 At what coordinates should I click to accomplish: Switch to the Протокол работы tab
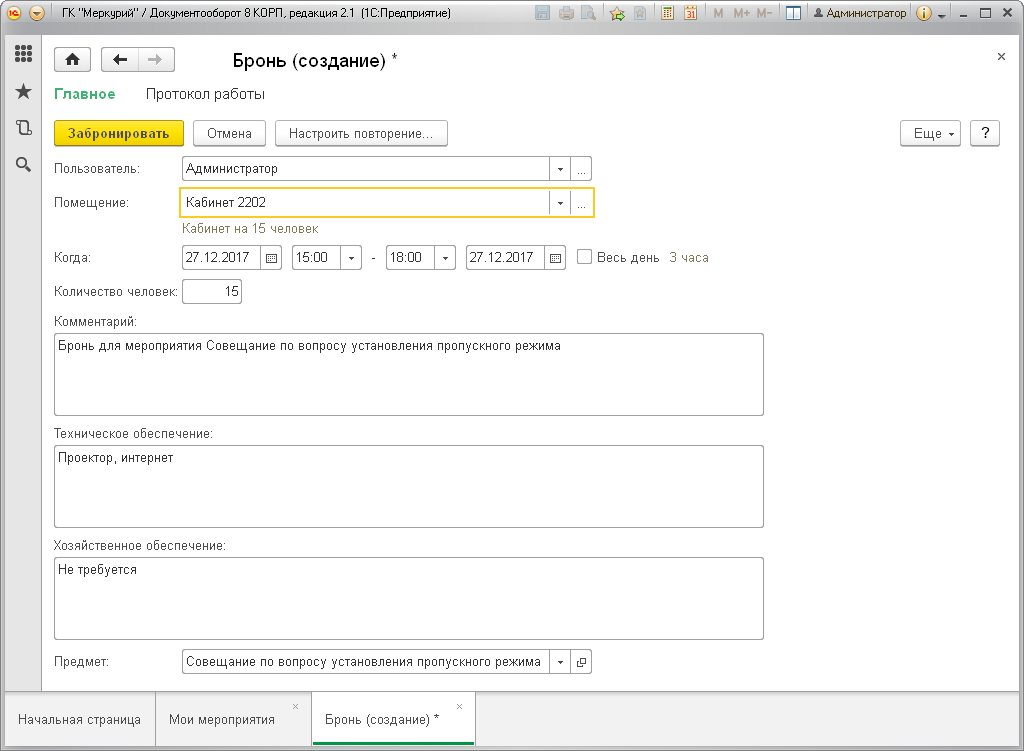tap(205, 94)
